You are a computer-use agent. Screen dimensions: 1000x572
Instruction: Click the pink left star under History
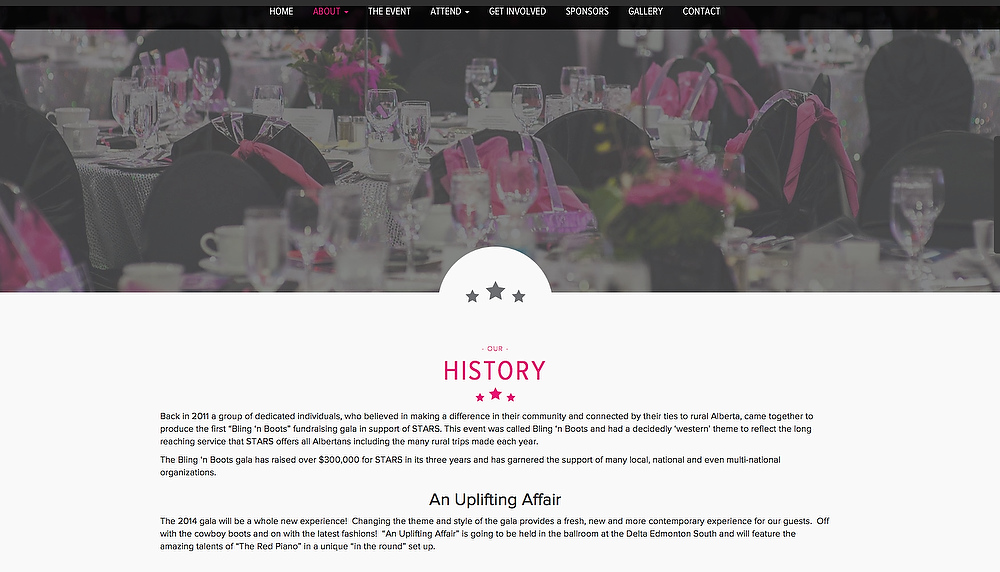pyautogui.click(x=480, y=397)
